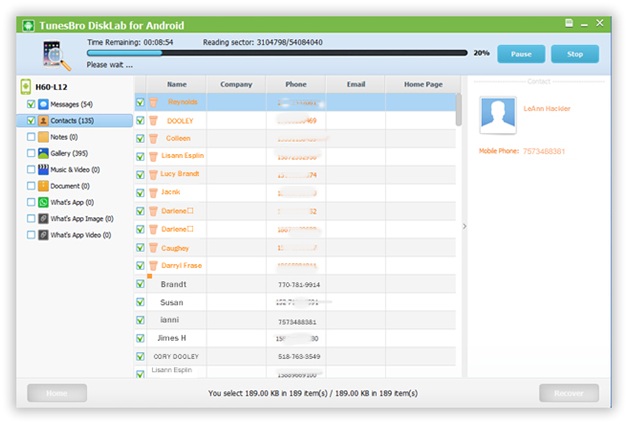628x424 pixels.
Task: Click the contact avatar picture in details panel
Action: tap(497, 115)
